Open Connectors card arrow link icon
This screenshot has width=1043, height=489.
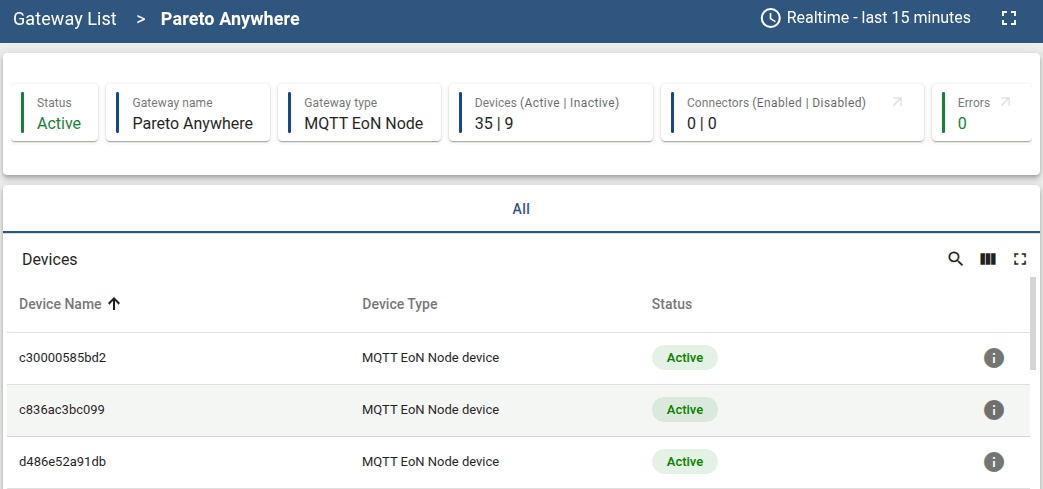(897, 102)
